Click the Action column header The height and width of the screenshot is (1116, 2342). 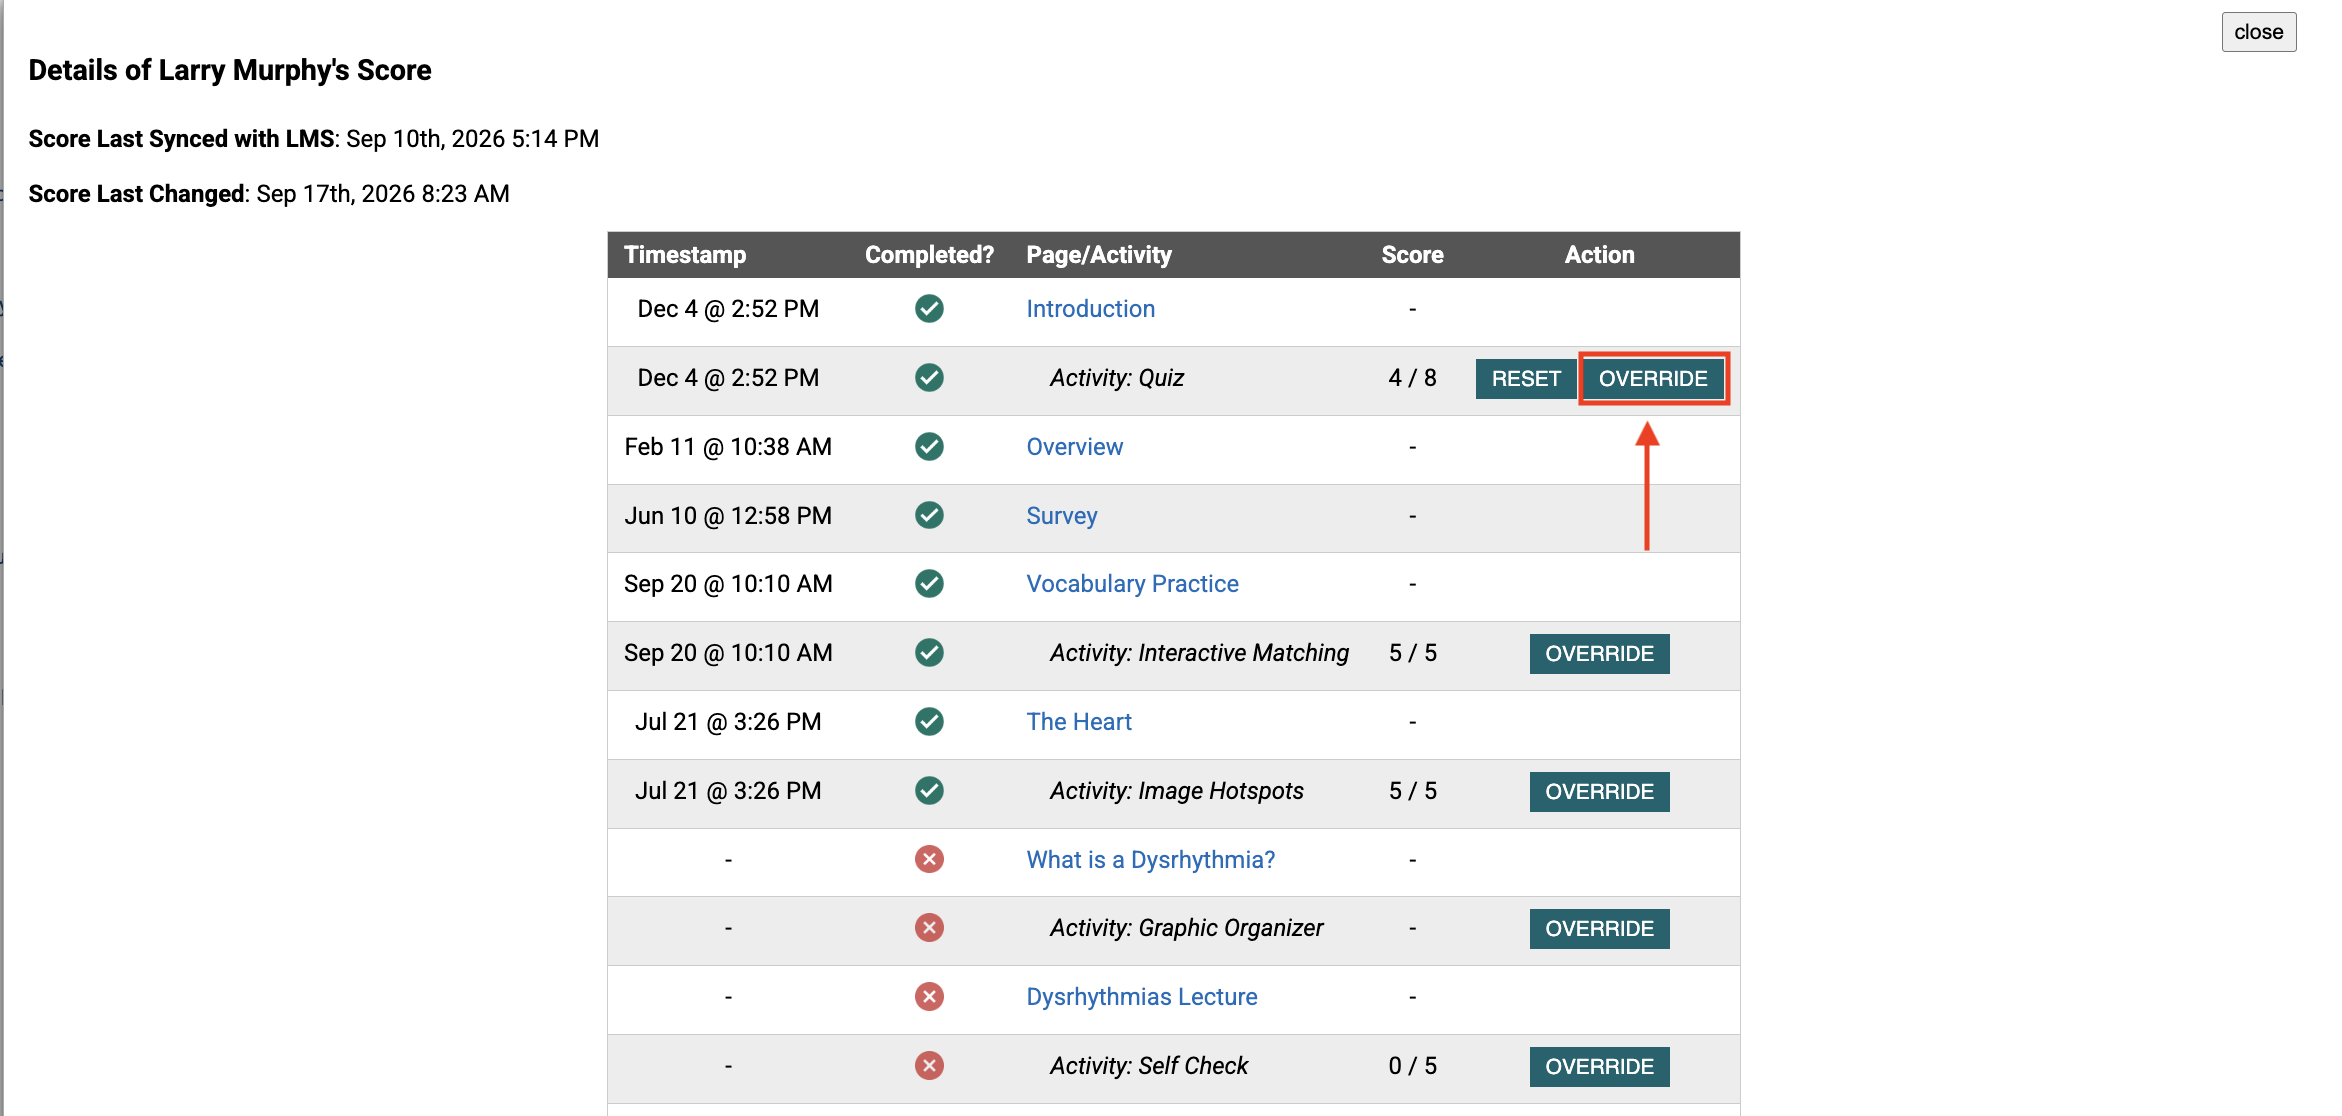tap(1599, 255)
